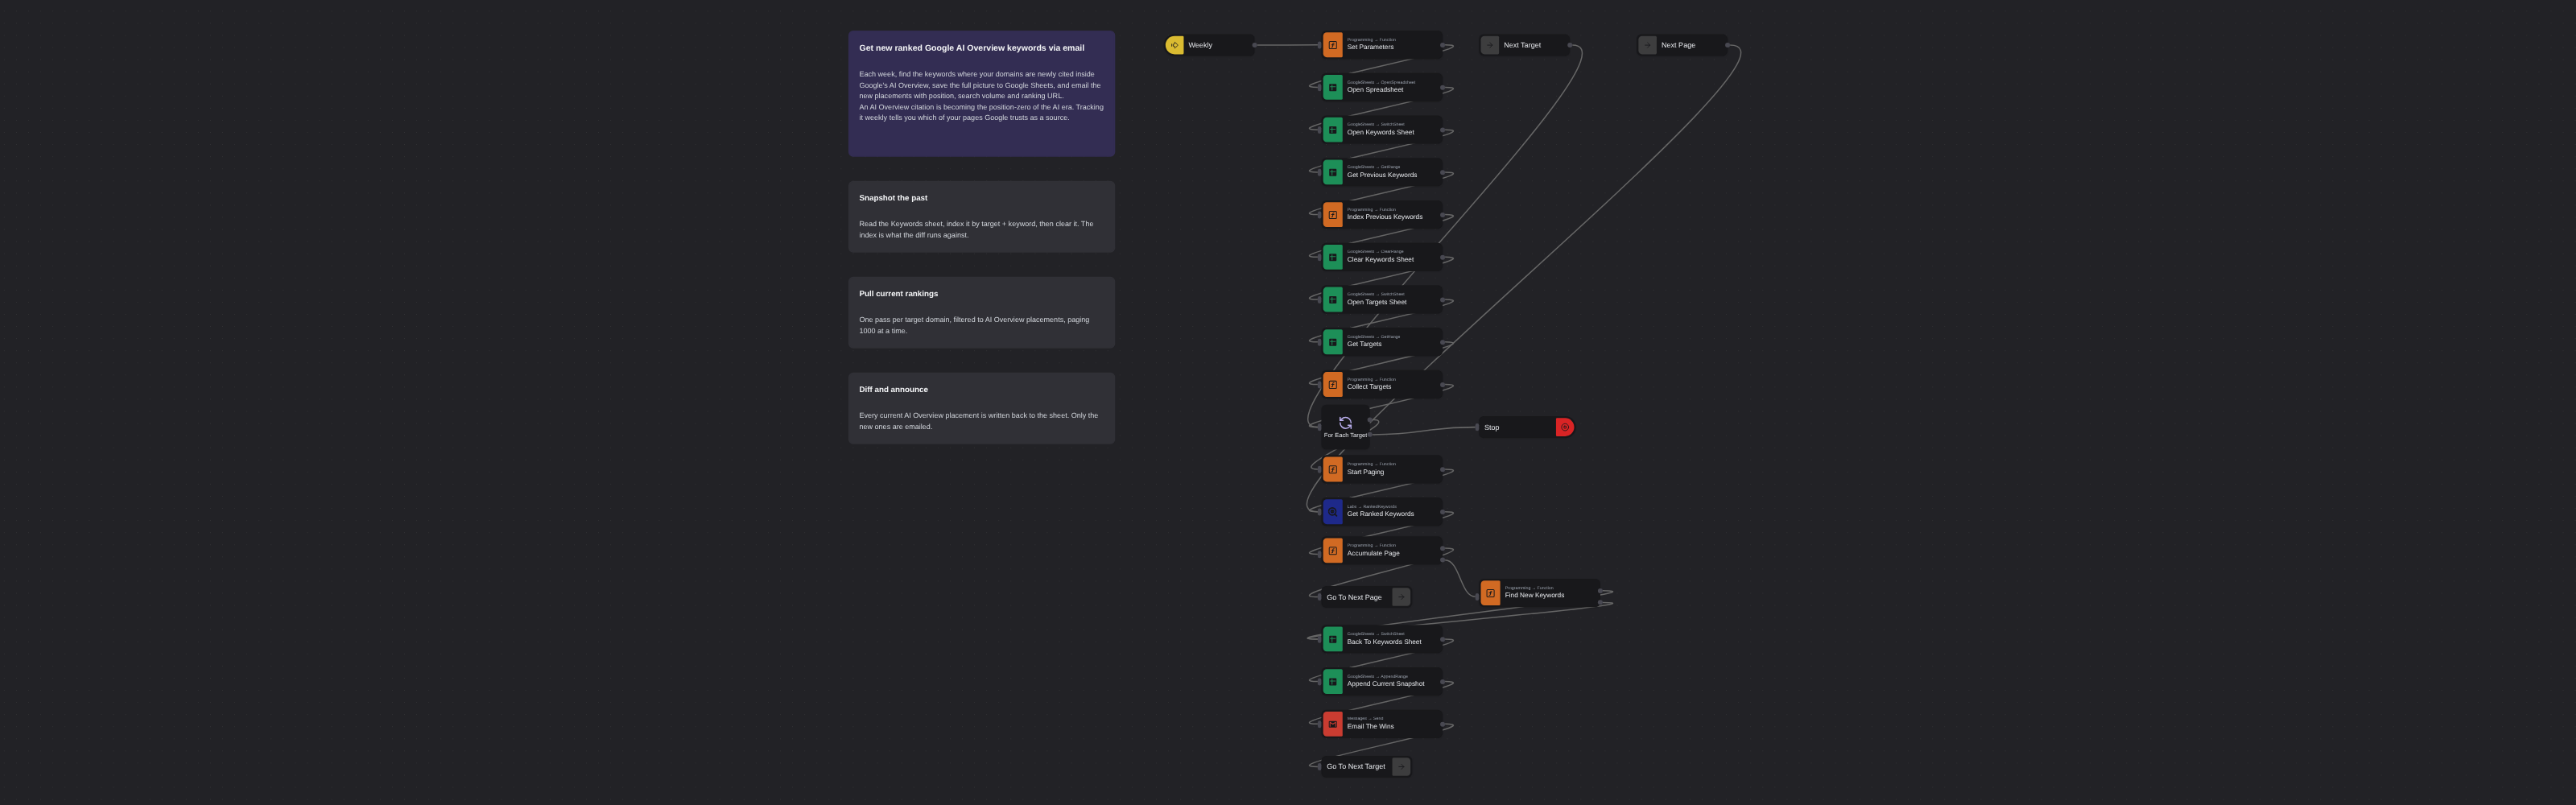Select the Stop node label
Image resolution: width=2576 pixels, height=805 pixels.
point(1491,428)
